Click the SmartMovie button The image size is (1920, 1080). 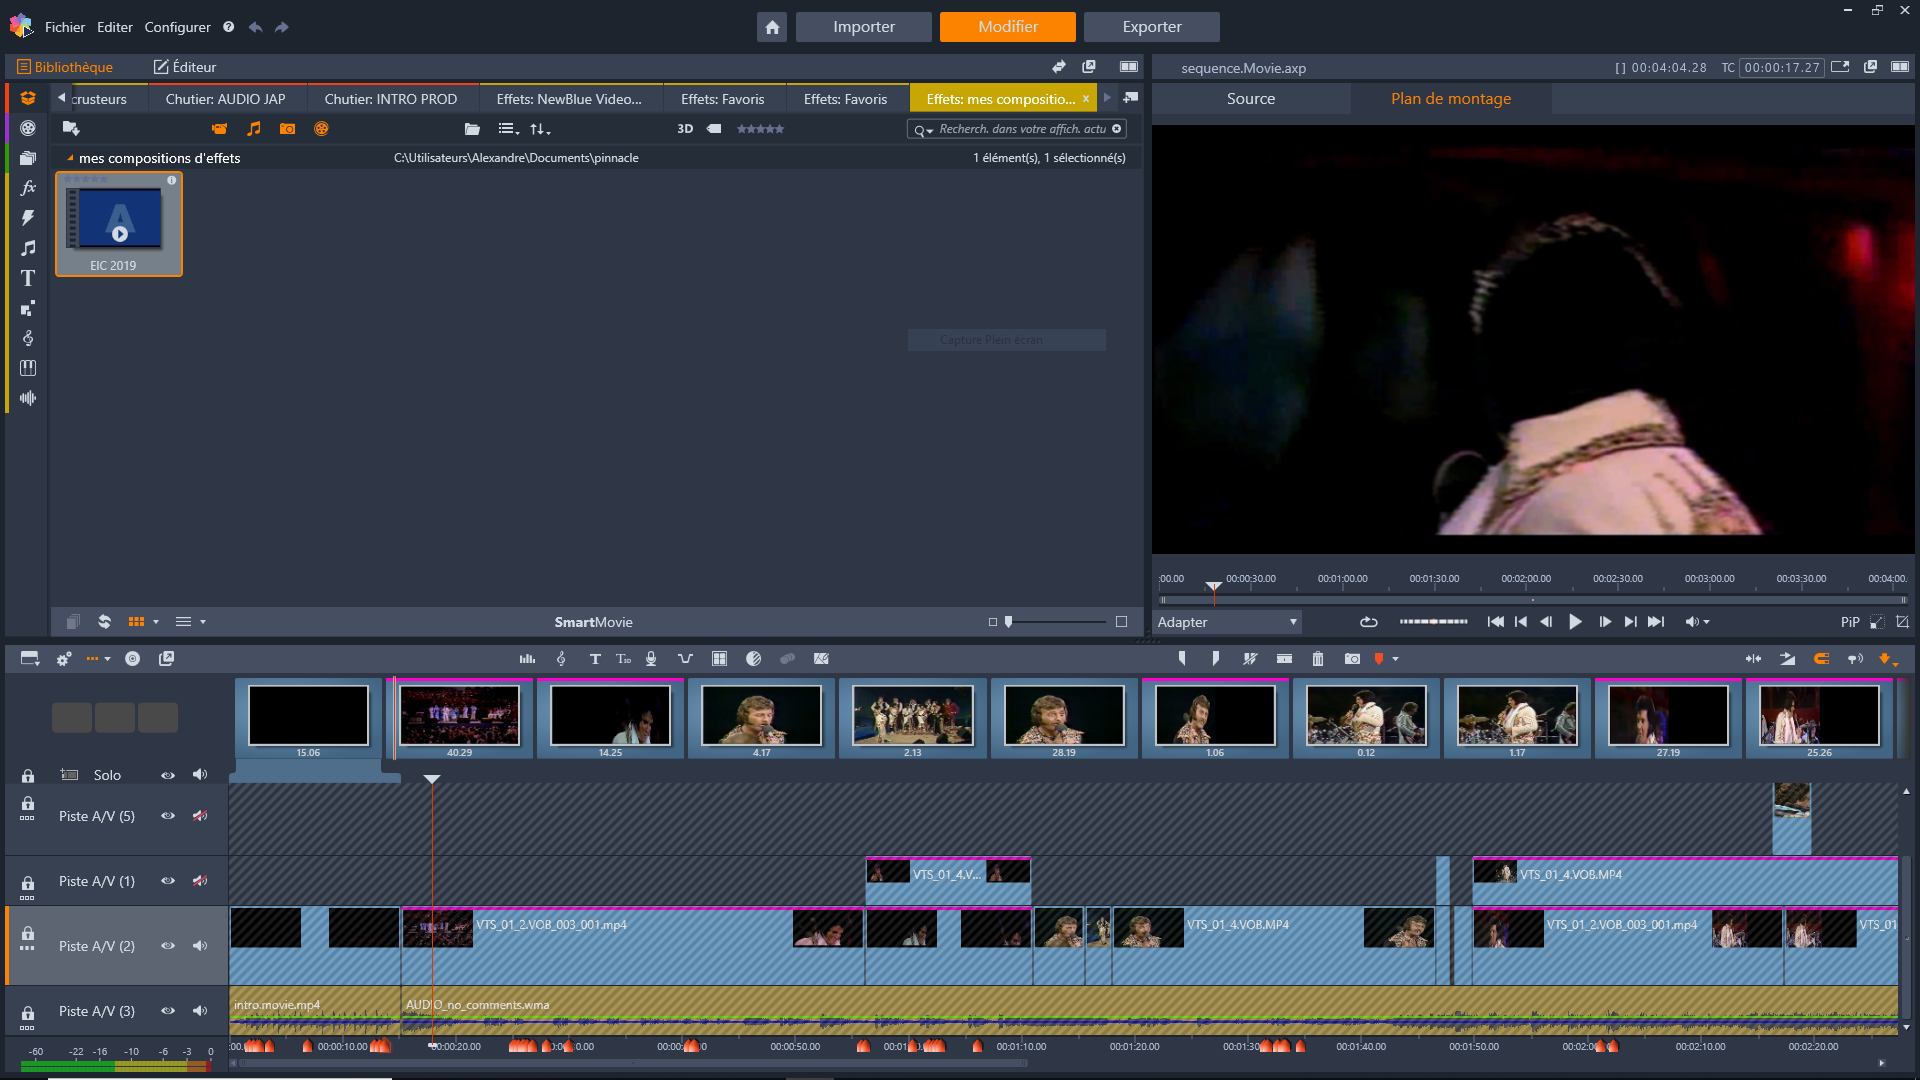pos(593,622)
